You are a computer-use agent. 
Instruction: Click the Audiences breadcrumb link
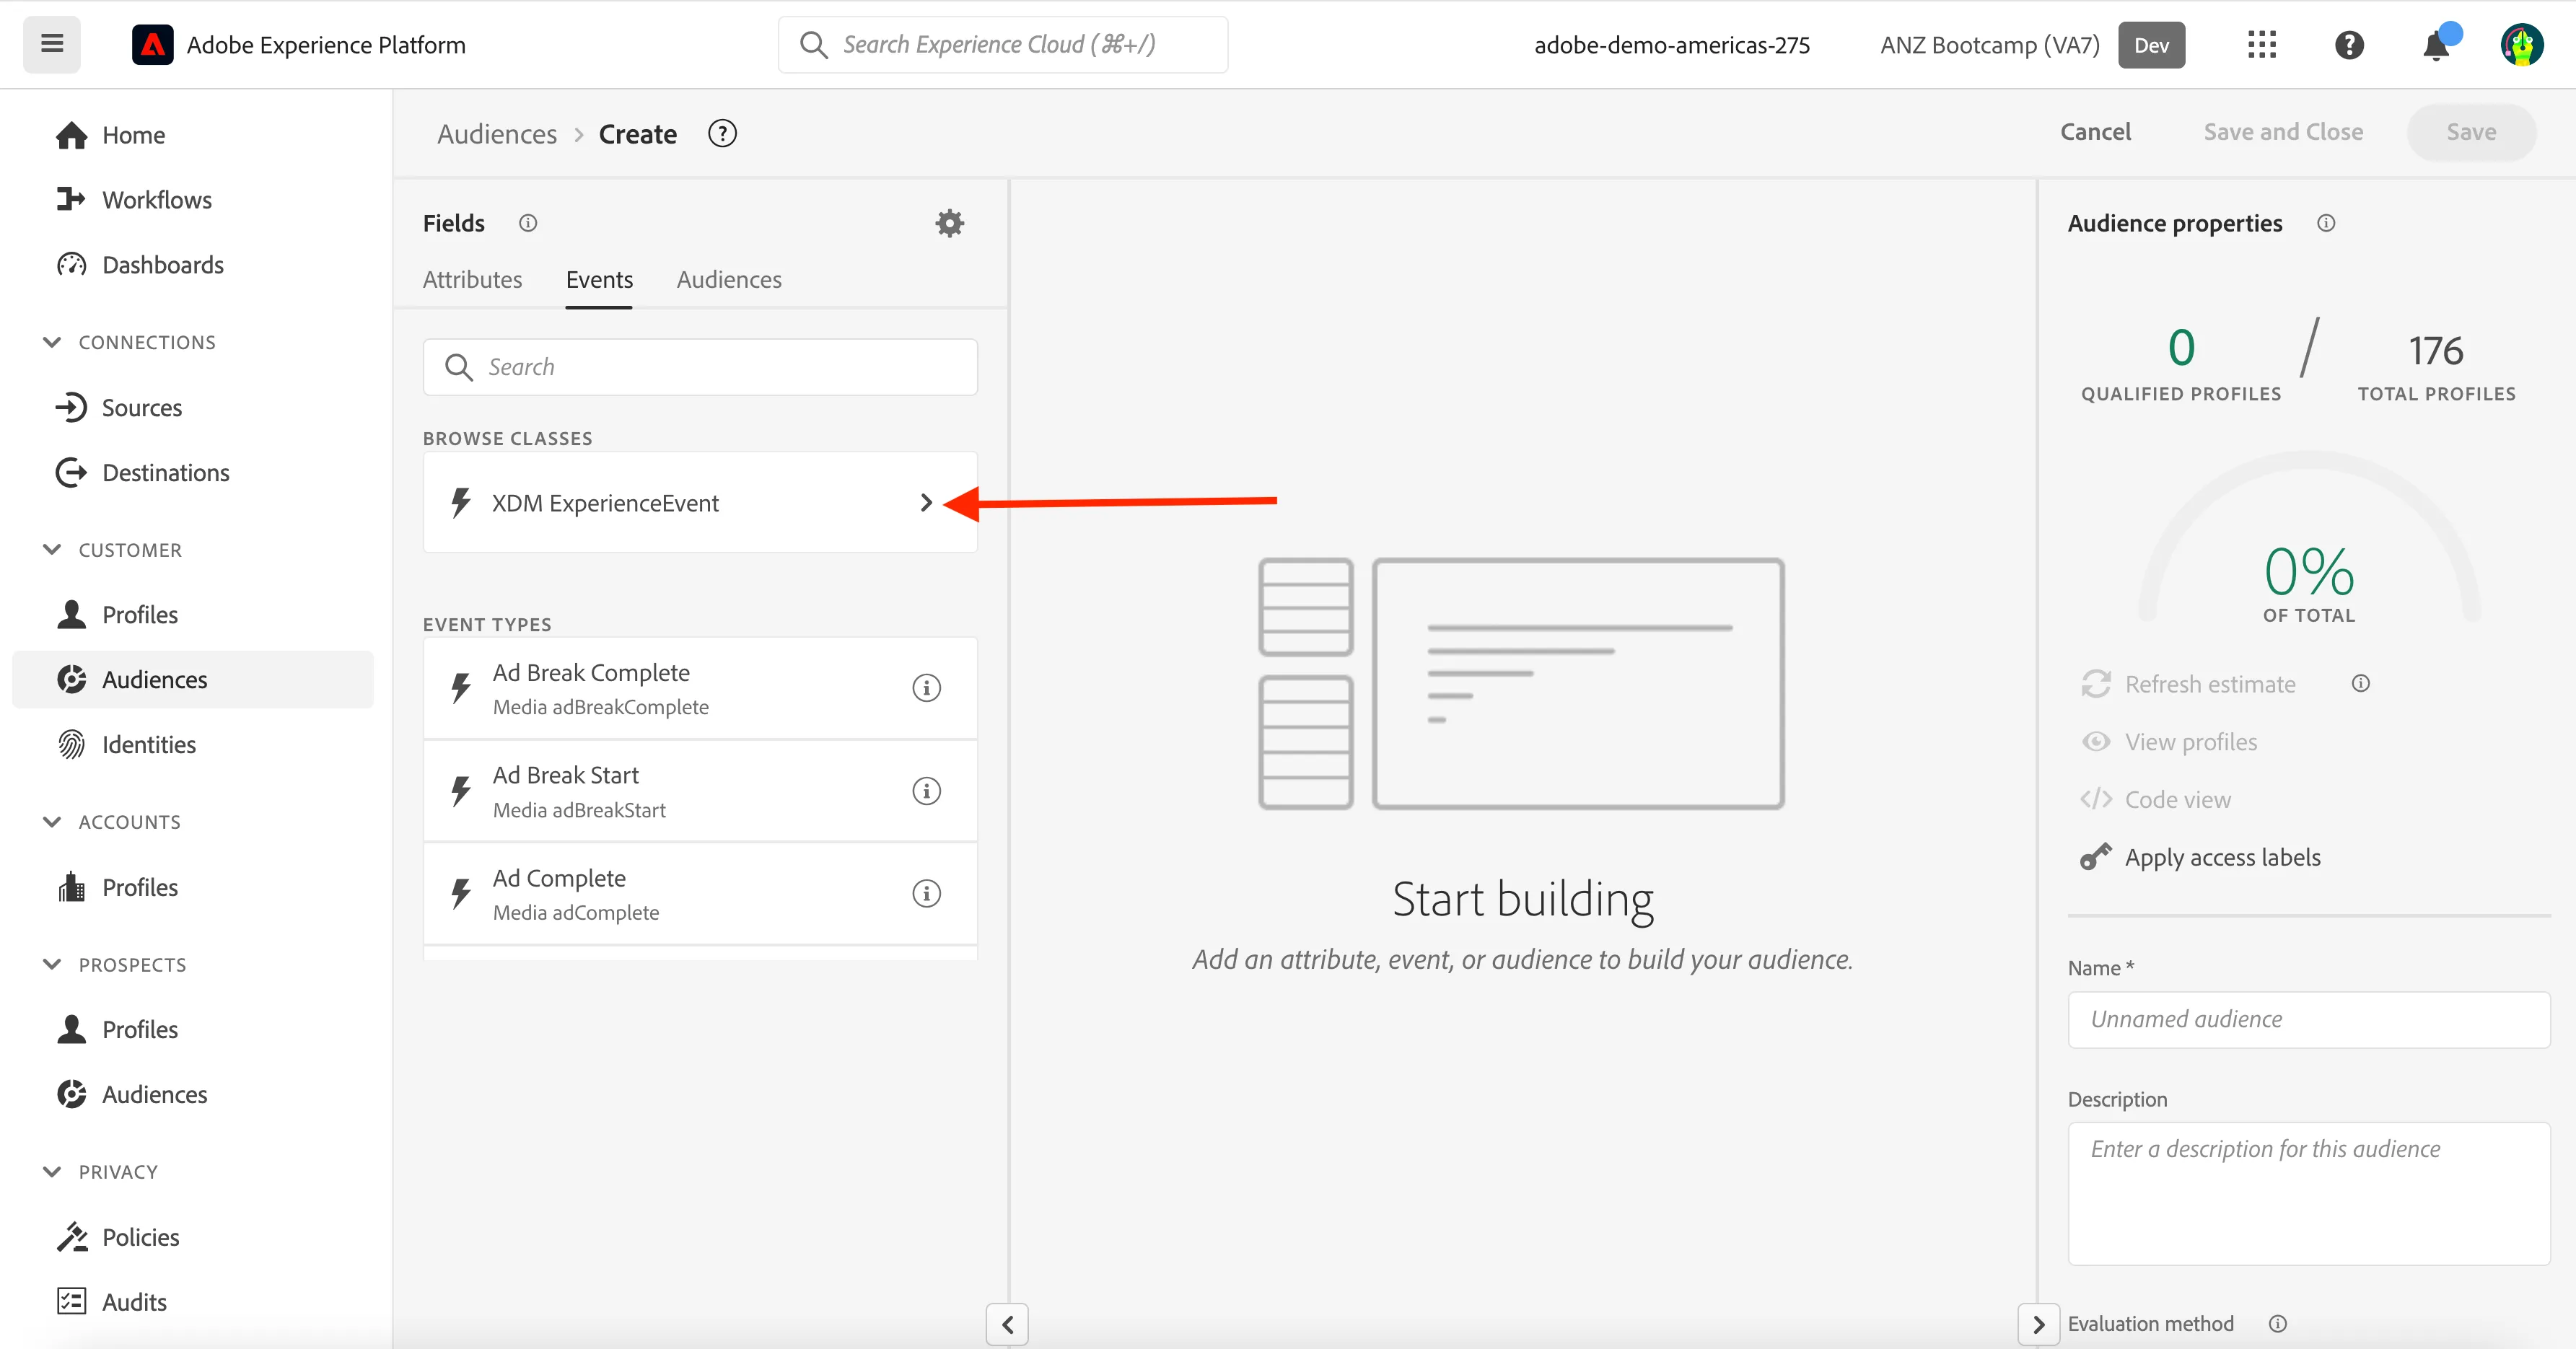tap(497, 134)
